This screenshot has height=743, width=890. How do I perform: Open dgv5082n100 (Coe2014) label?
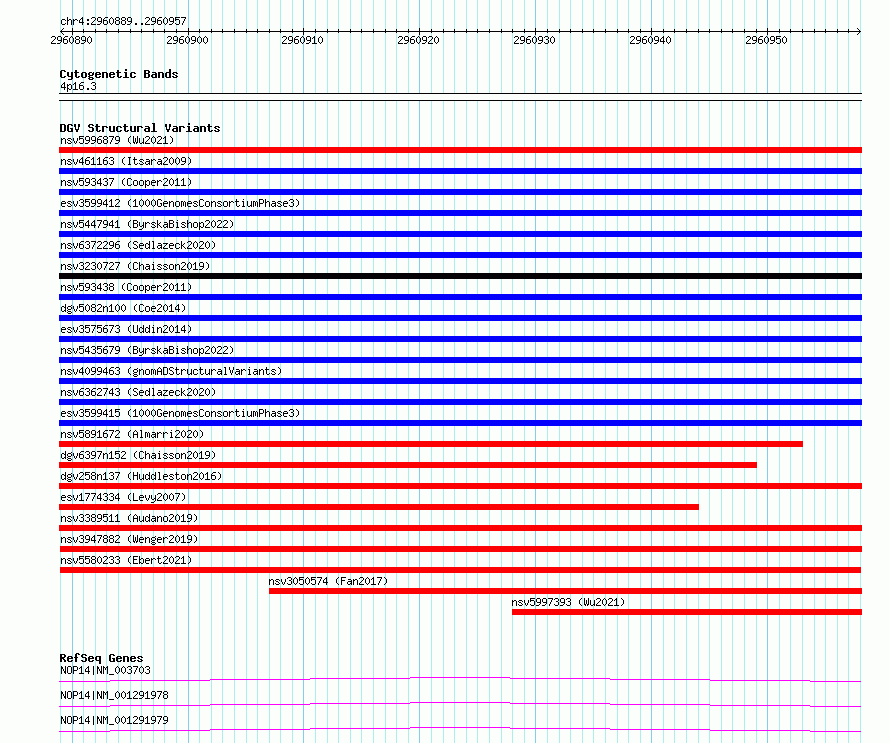click(x=123, y=308)
